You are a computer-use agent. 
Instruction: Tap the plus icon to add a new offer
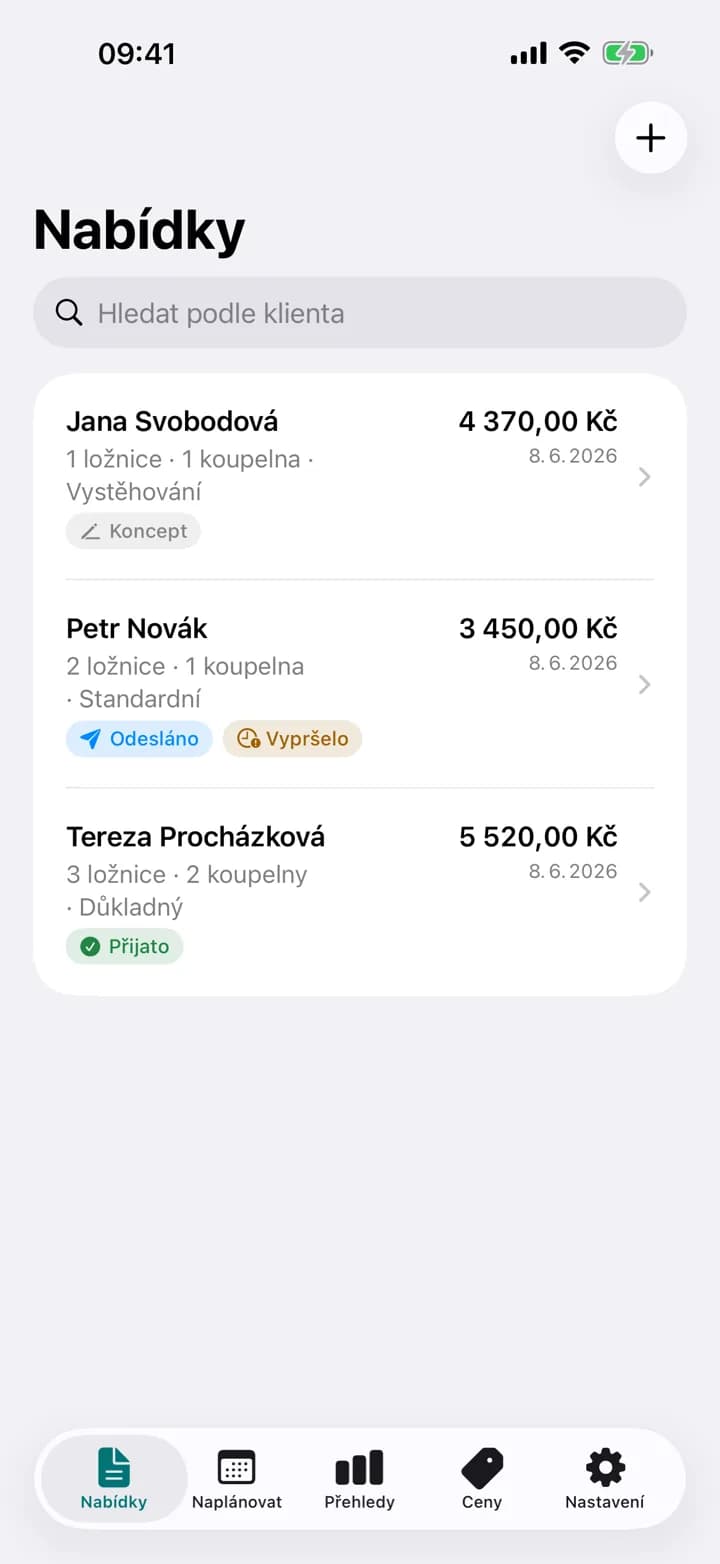tap(650, 138)
